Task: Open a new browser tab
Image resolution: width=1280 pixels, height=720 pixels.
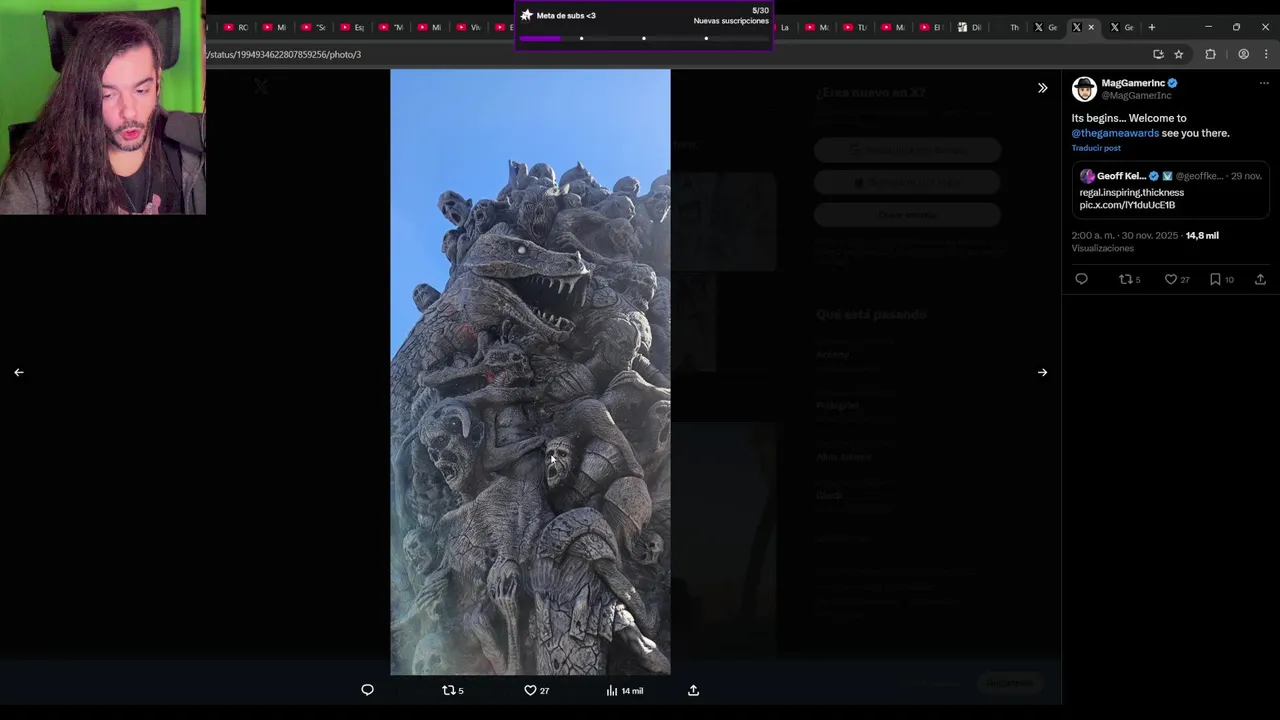Action: pyautogui.click(x=1151, y=27)
